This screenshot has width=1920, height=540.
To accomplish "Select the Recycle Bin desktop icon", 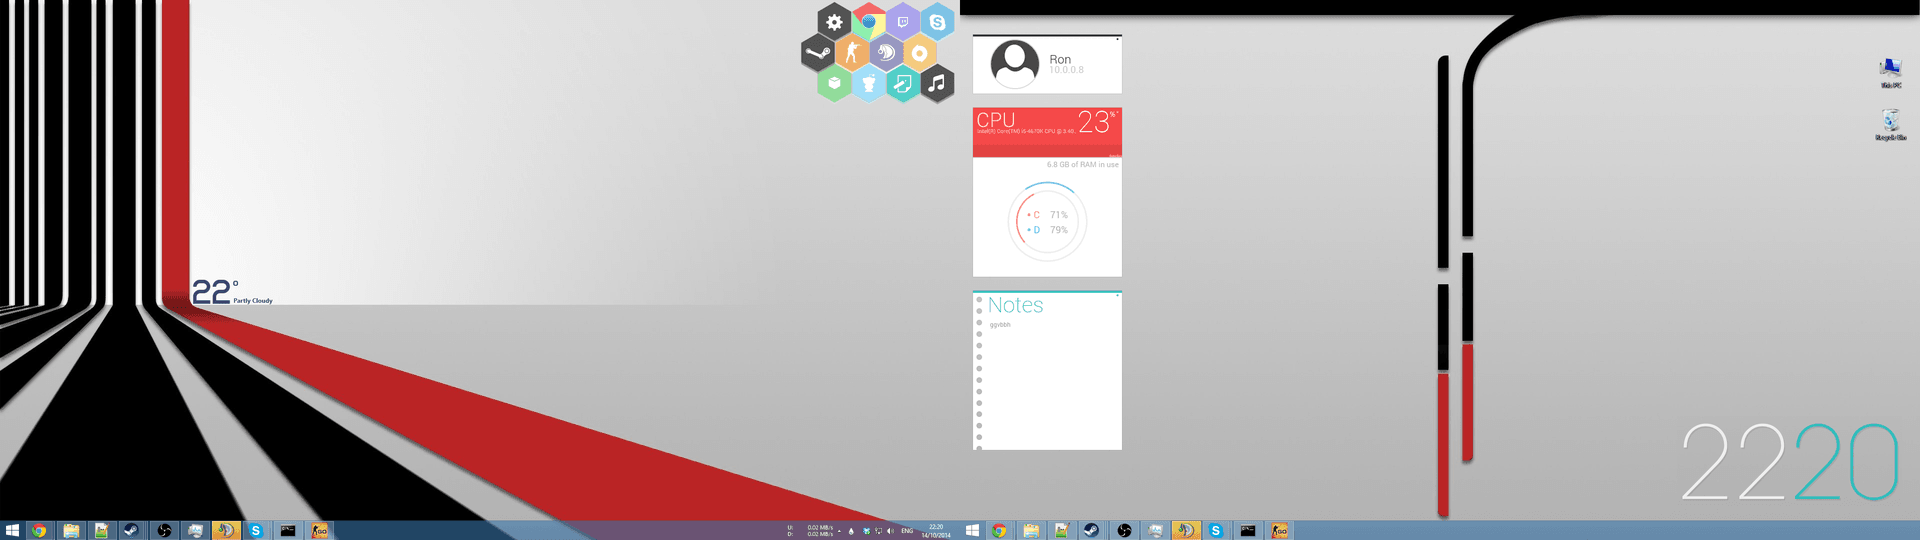I will click(x=1890, y=124).
